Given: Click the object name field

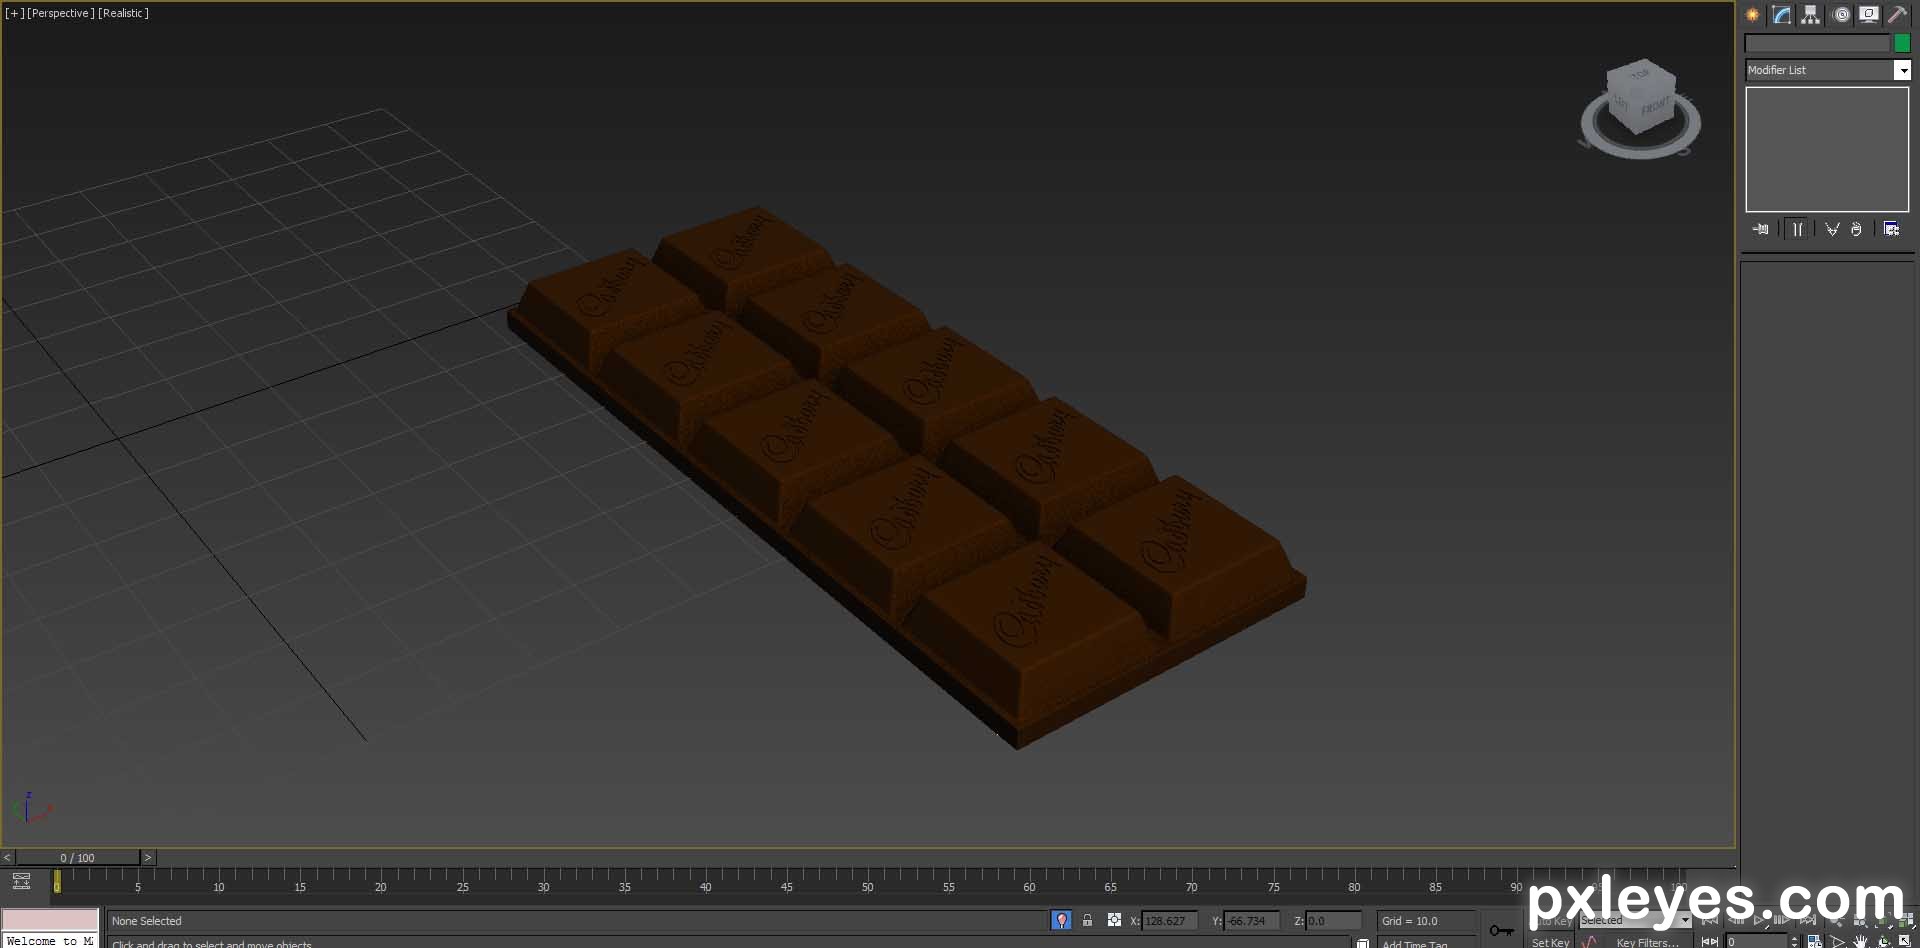Looking at the screenshot, I should (1817, 43).
